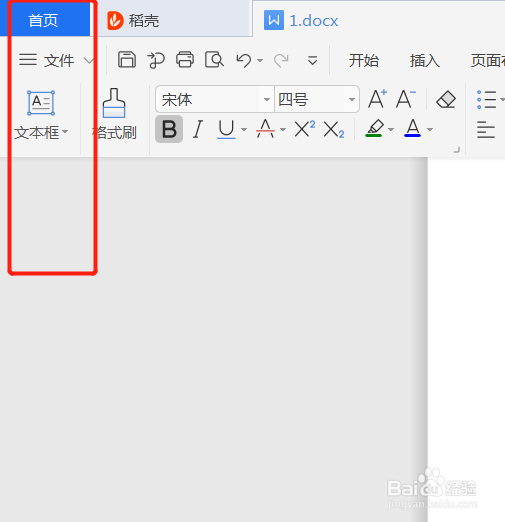Open the 文件 menu
This screenshot has width=505, height=522.
(x=59, y=61)
